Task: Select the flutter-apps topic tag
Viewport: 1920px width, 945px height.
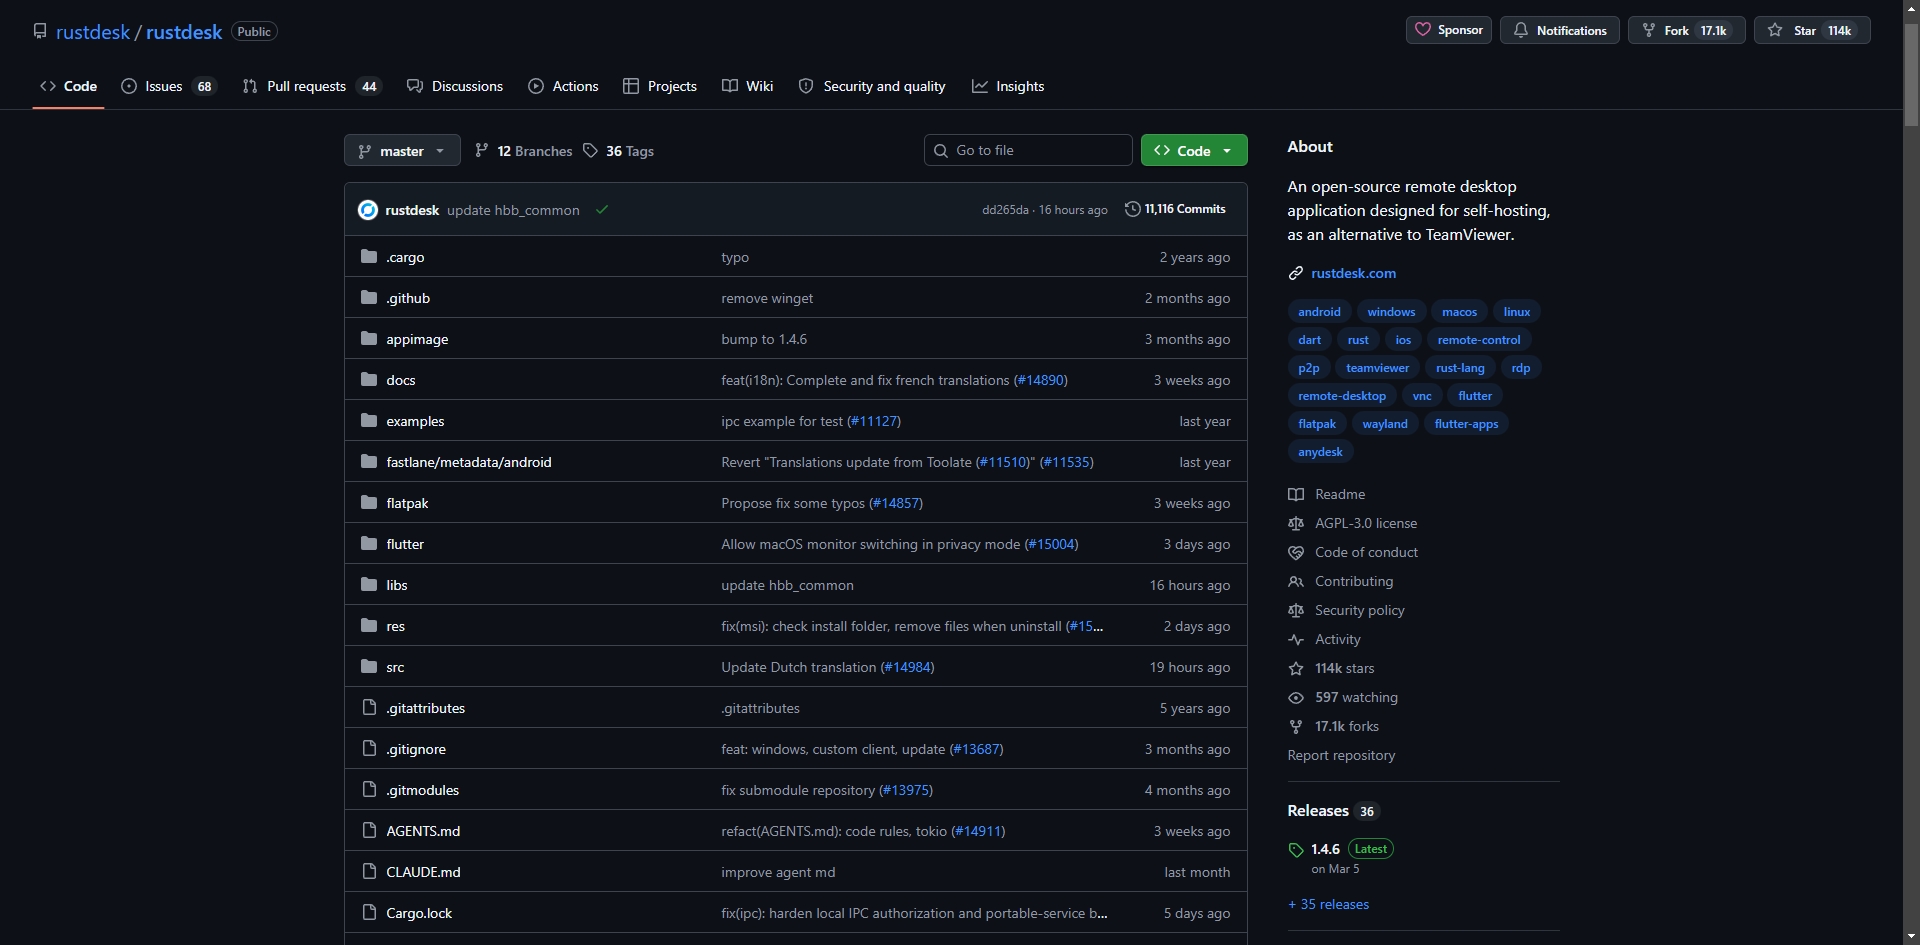Action: (x=1466, y=424)
